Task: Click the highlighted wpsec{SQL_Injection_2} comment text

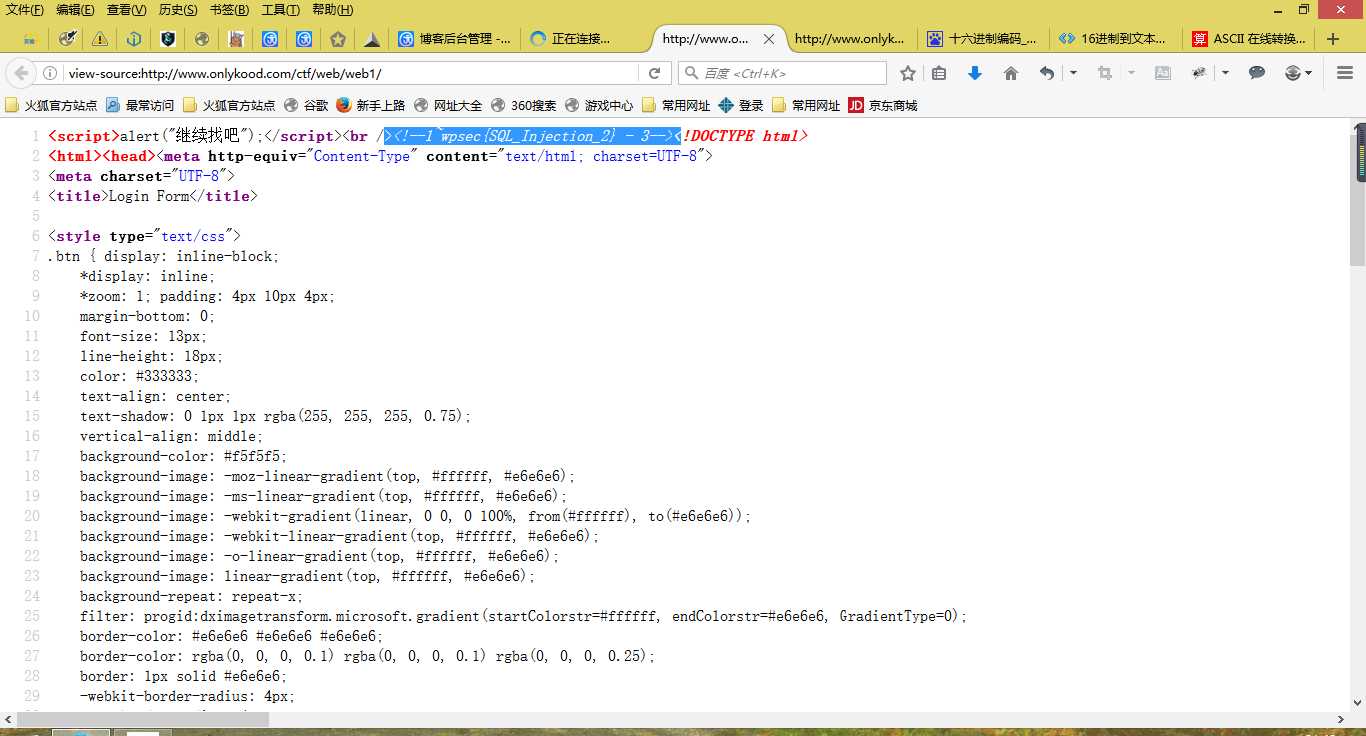Action: tap(533, 136)
